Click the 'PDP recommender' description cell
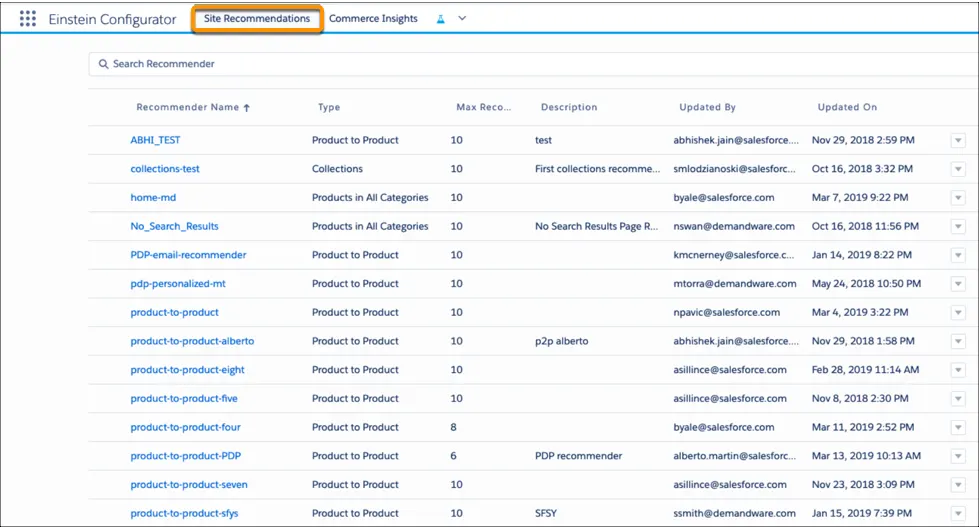Screen dimensions: 979x527 tap(578, 456)
